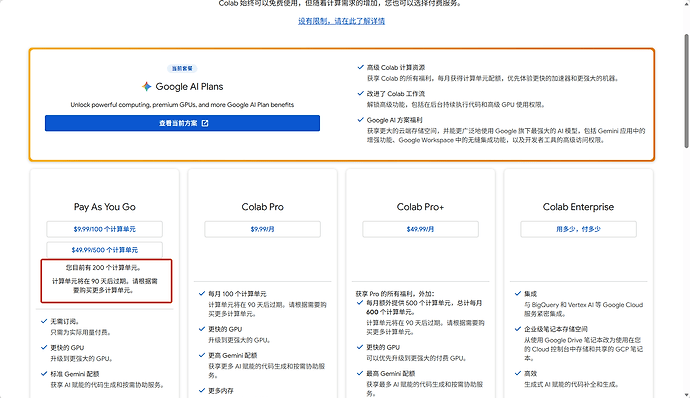Open the 查看当前方案 blue button
The width and height of the screenshot is (690, 398).
182,123
